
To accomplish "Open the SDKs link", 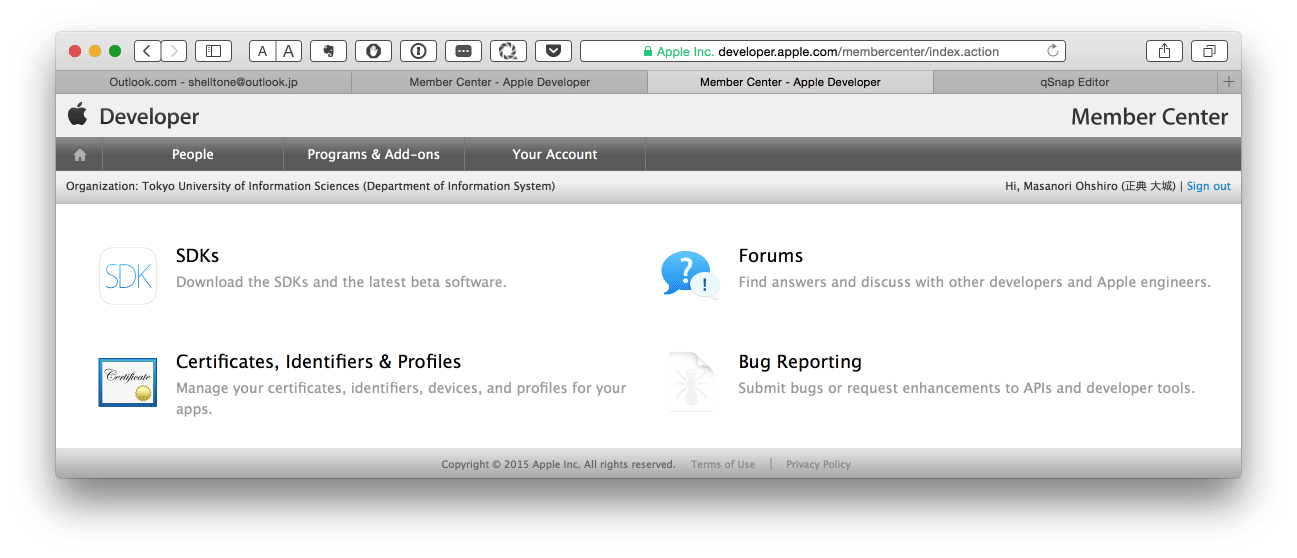I will pyautogui.click(x=197, y=256).
